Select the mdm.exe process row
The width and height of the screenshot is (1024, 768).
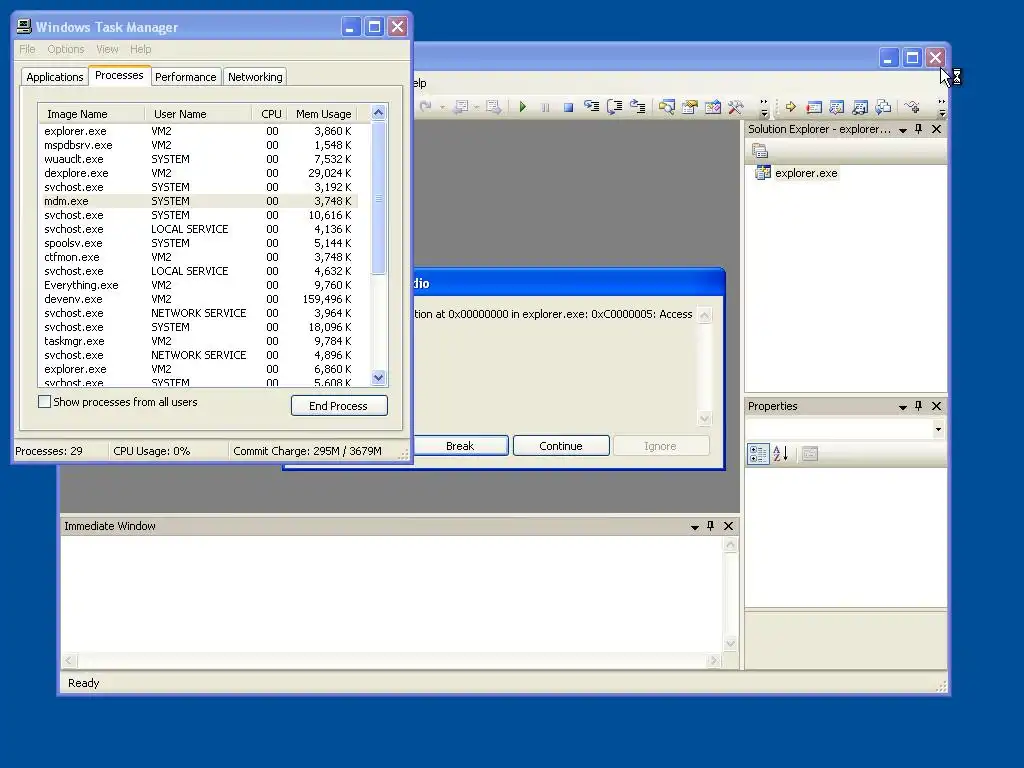click(x=199, y=201)
